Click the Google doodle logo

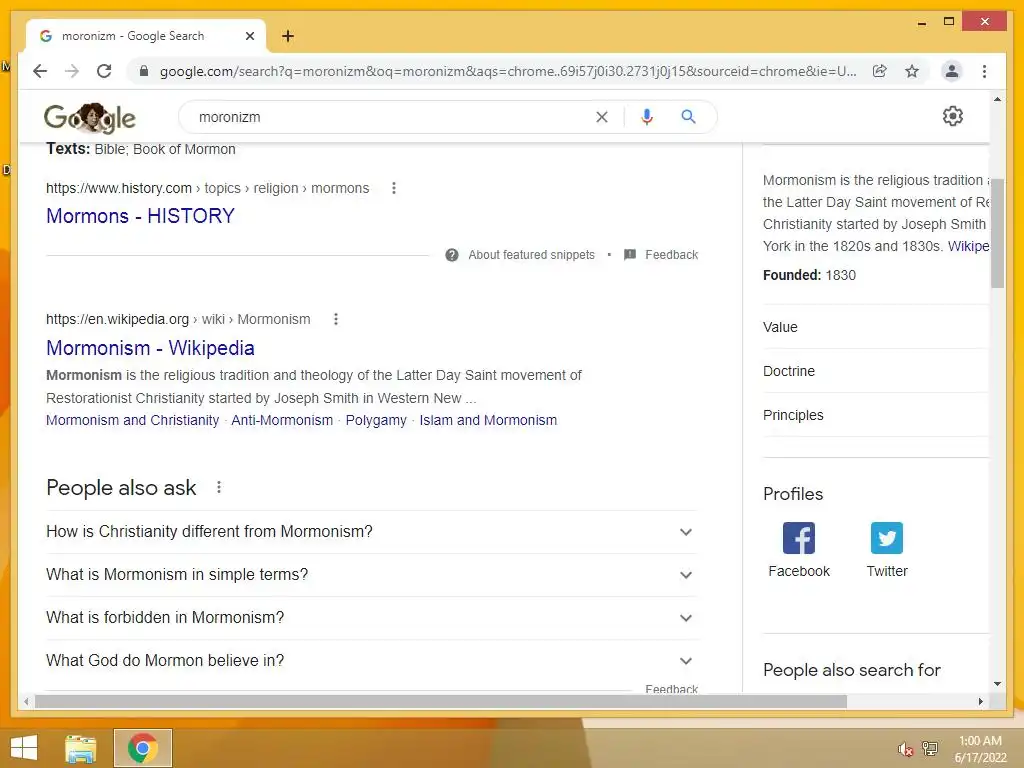pyautogui.click(x=90, y=118)
